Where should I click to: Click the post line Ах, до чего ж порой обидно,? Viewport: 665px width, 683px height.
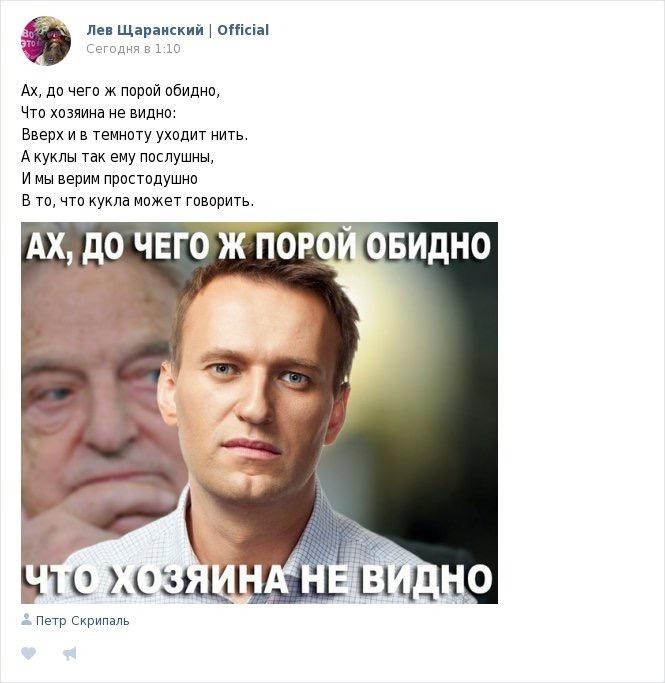coord(121,91)
